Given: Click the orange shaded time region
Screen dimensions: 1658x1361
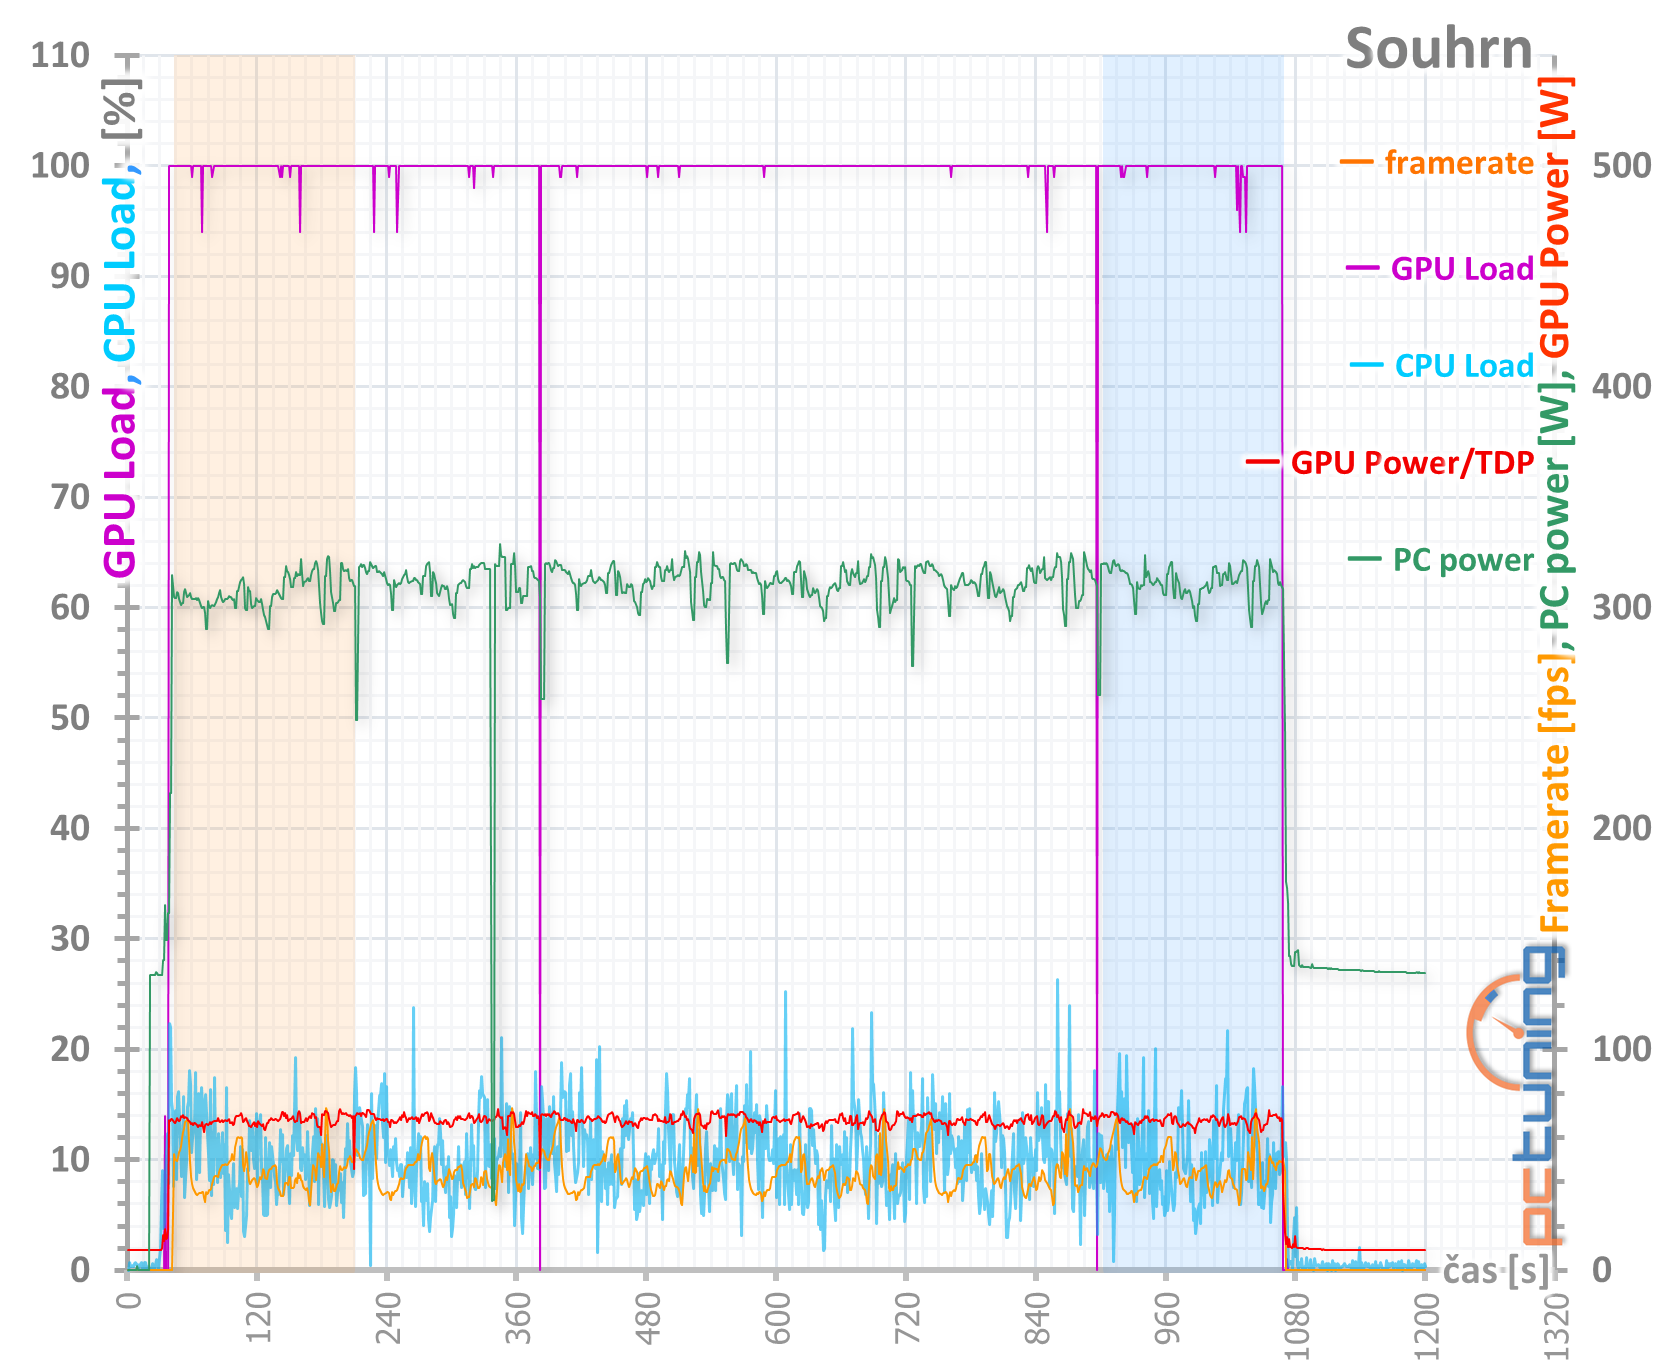Looking at the screenshot, I should (x=264, y=662).
